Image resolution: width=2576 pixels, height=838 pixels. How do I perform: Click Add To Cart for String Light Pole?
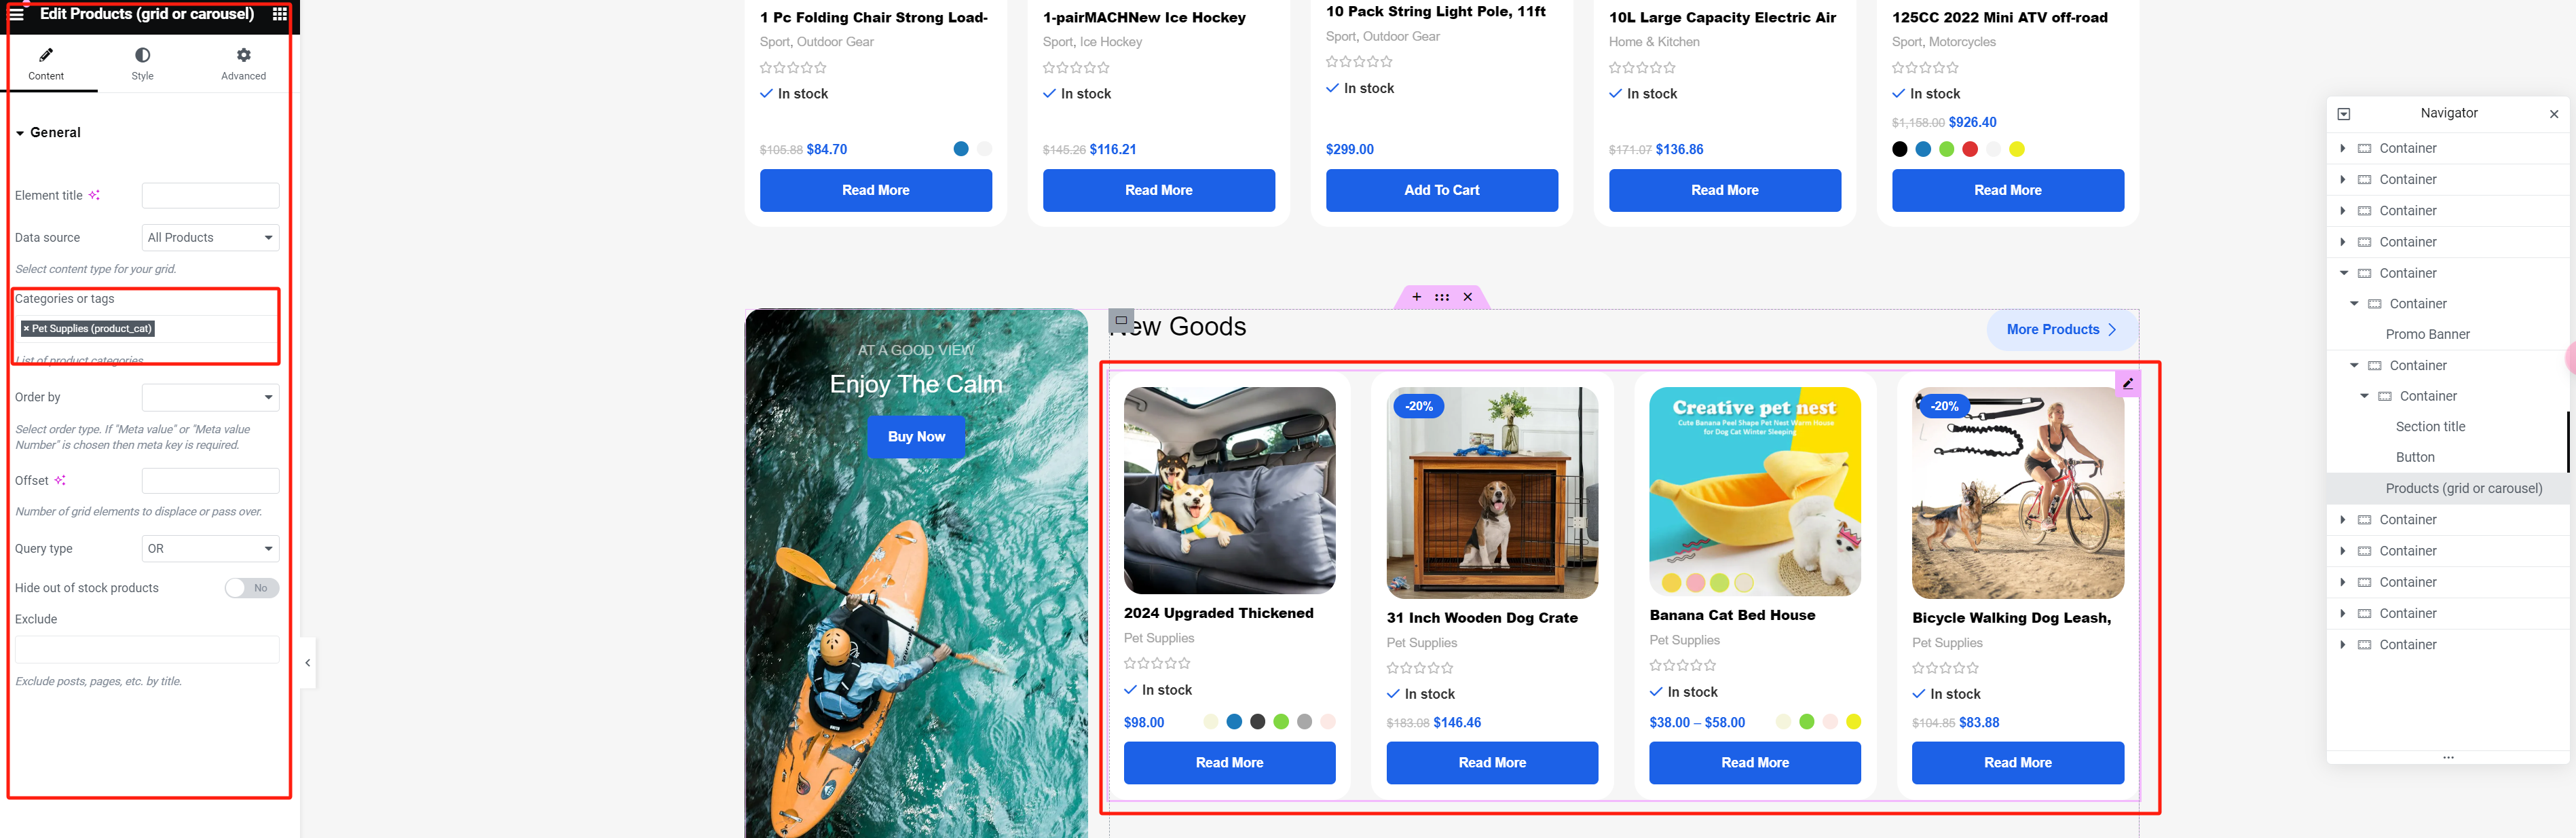tap(1441, 190)
